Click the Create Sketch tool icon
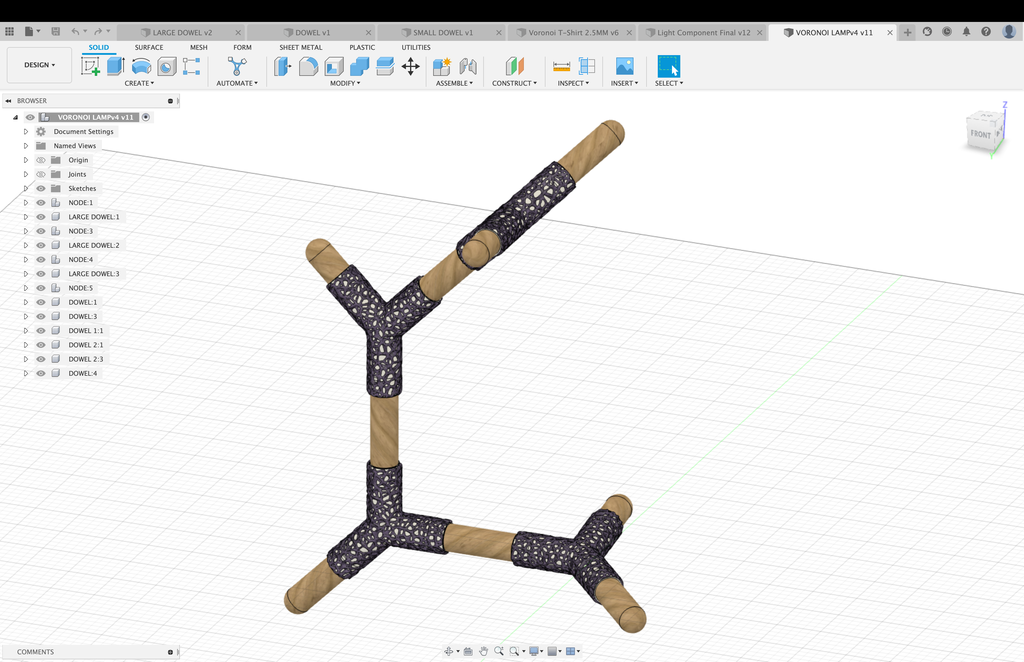The height and width of the screenshot is (662, 1024). 90,66
